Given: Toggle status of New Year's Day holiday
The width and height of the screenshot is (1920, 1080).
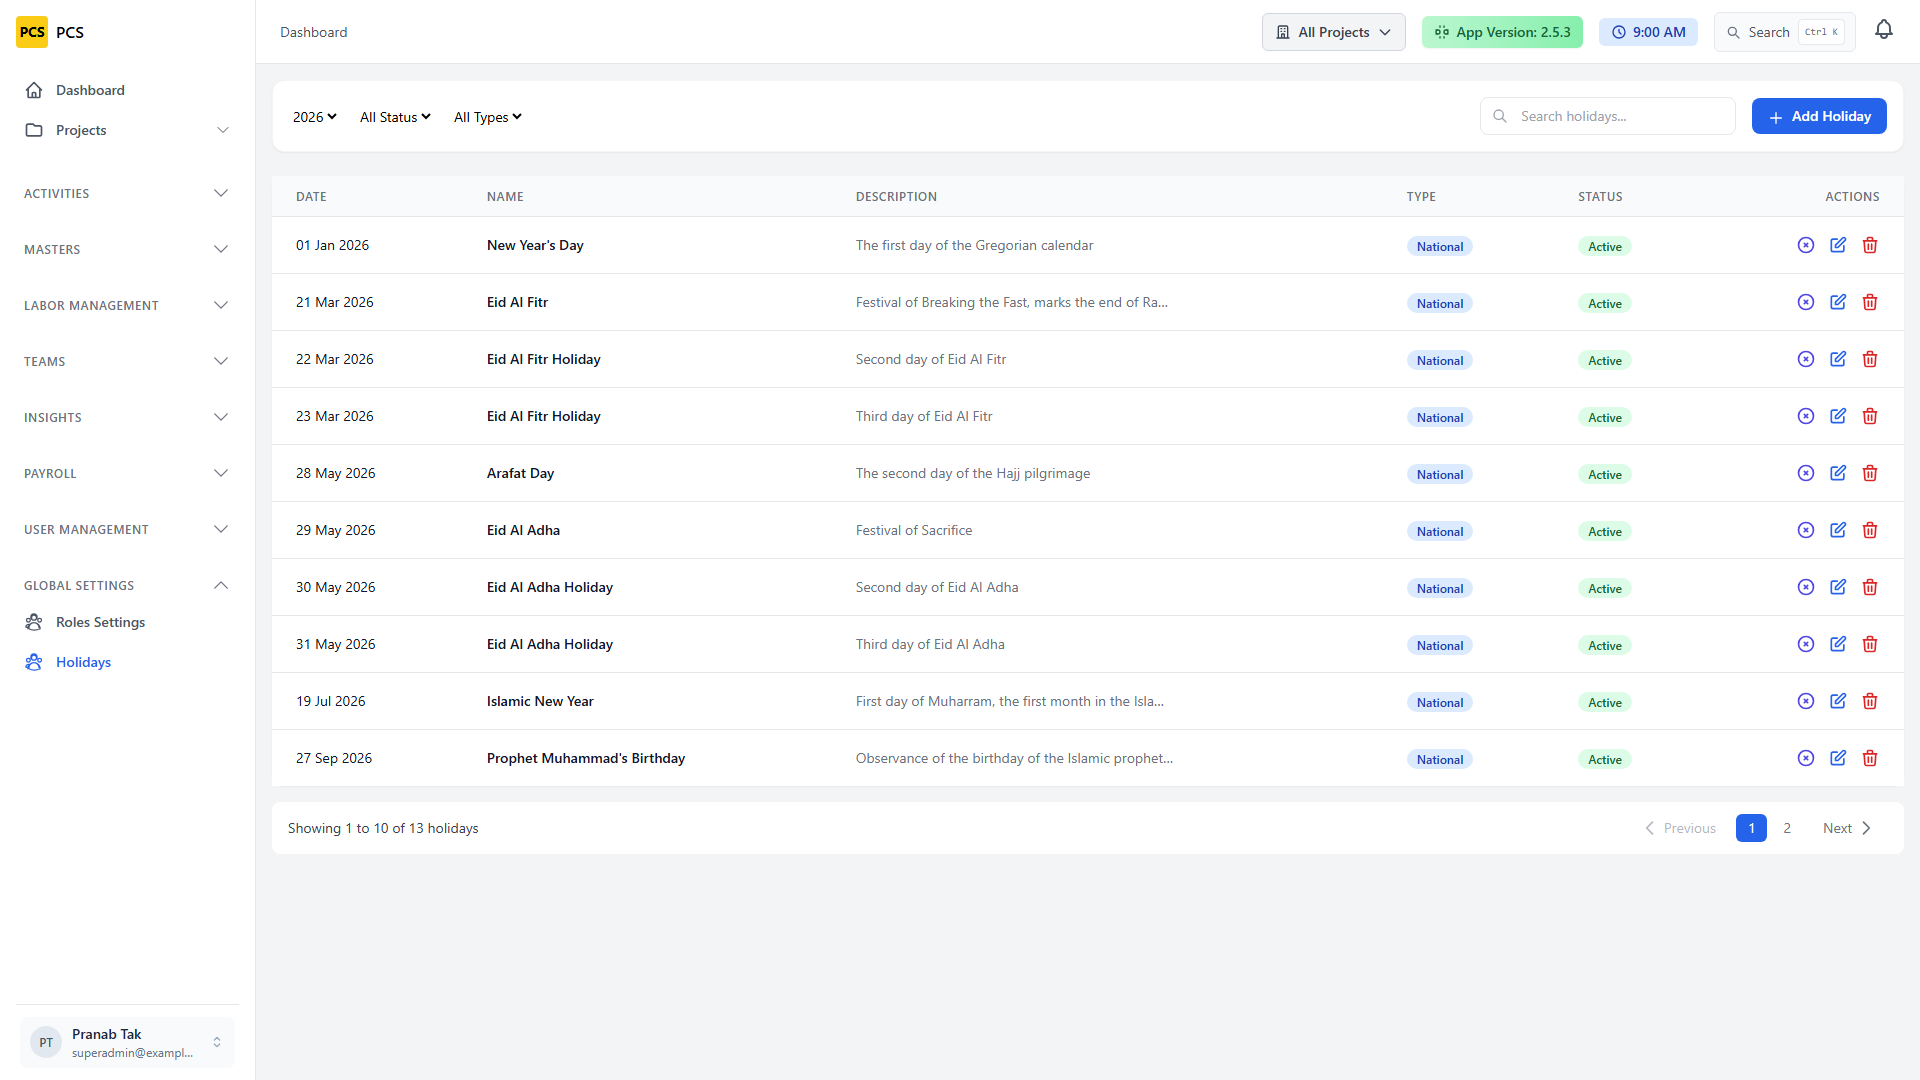Looking at the screenshot, I should (x=1806, y=245).
